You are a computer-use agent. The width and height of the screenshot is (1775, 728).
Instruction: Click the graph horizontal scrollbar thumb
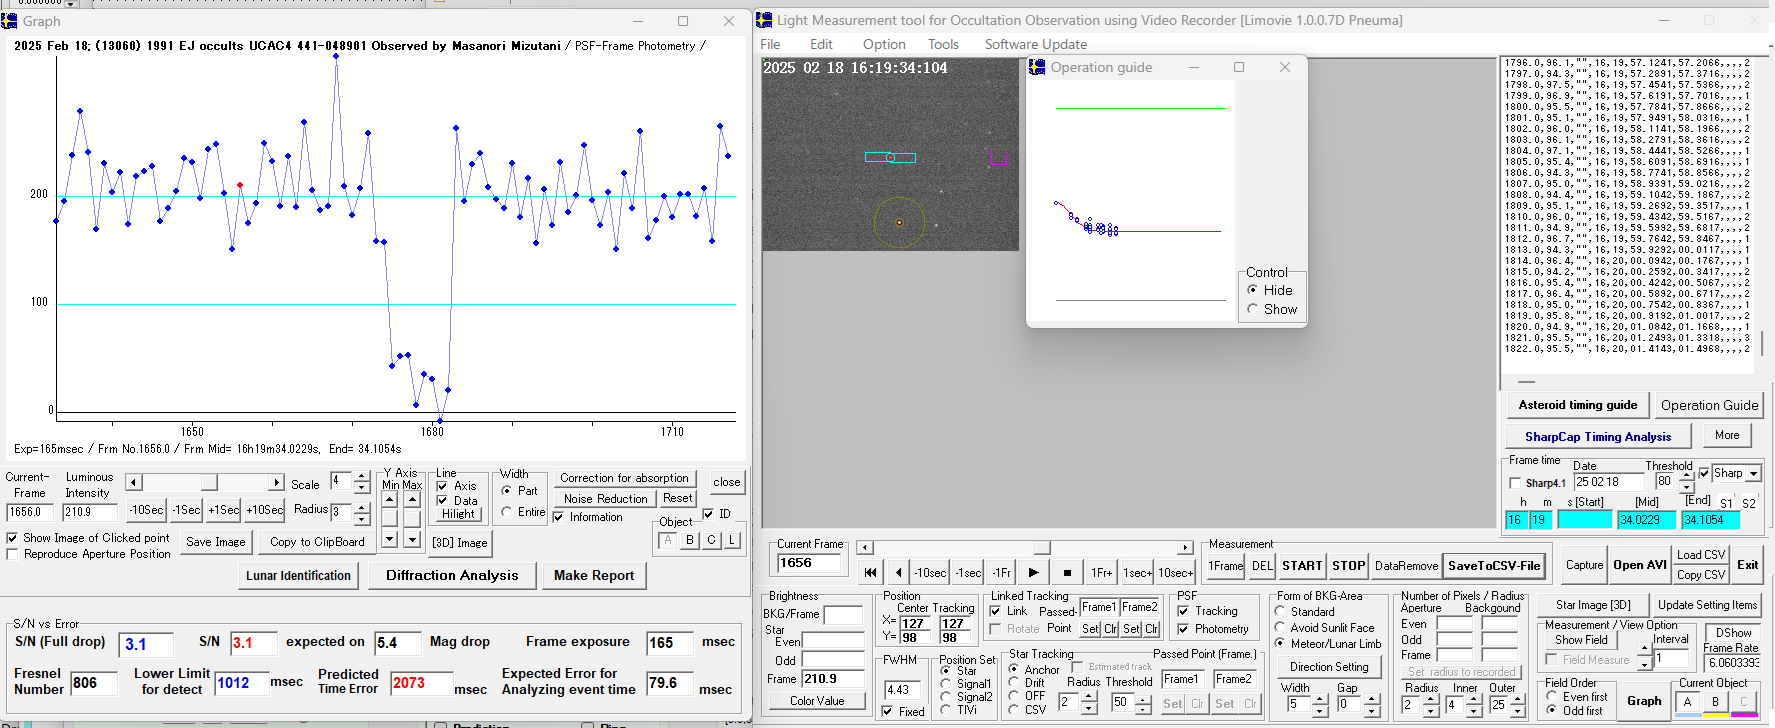click(x=208, y=483)
